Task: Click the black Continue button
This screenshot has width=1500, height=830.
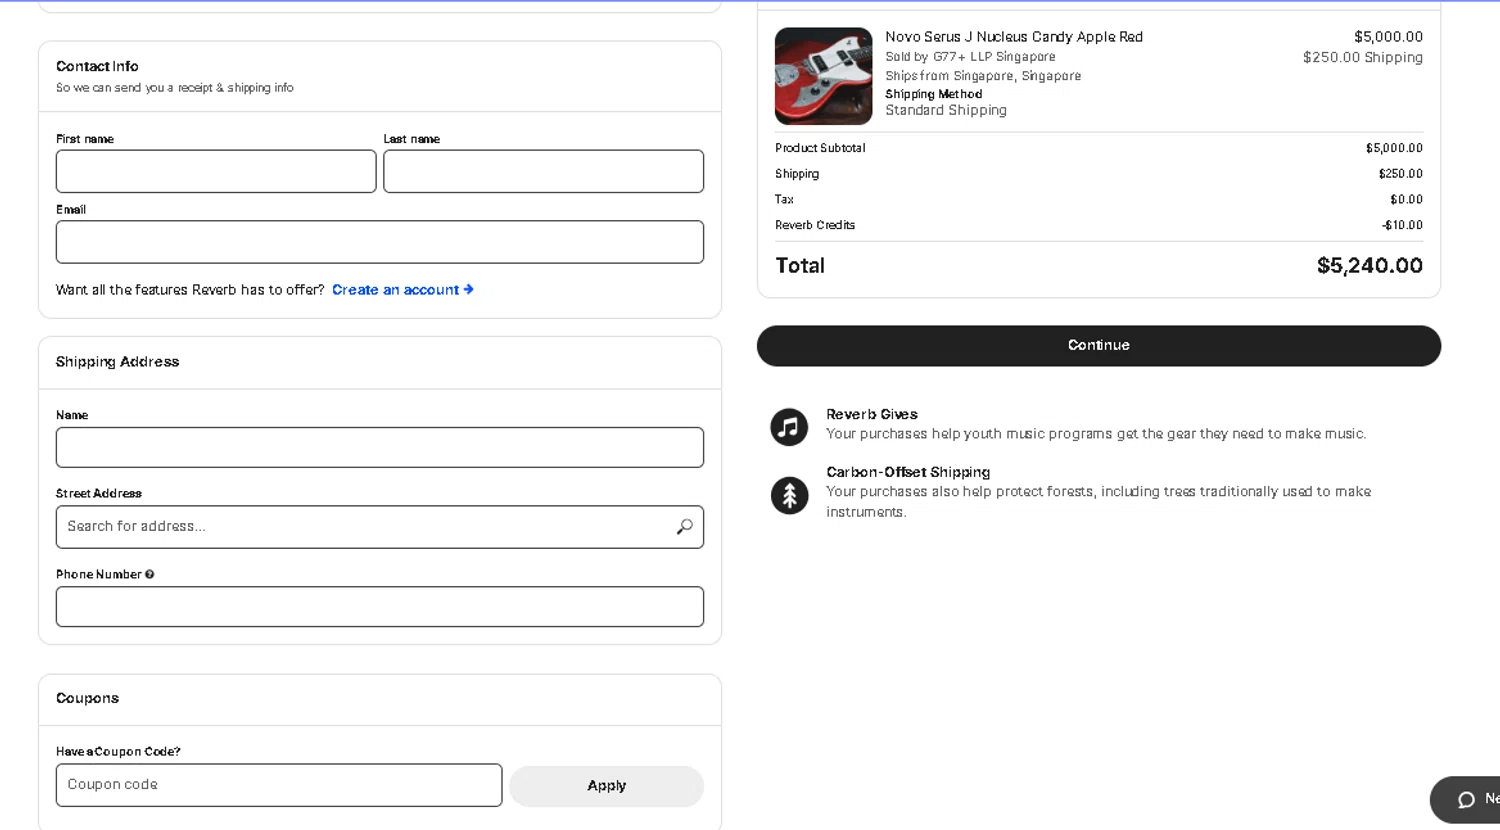Action: pos(1098,345)
